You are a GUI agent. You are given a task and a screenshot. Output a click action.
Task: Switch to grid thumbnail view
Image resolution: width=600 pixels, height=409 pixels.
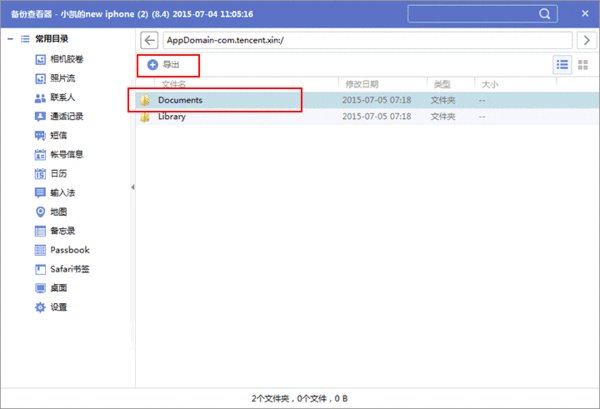[x=583, y=64]
